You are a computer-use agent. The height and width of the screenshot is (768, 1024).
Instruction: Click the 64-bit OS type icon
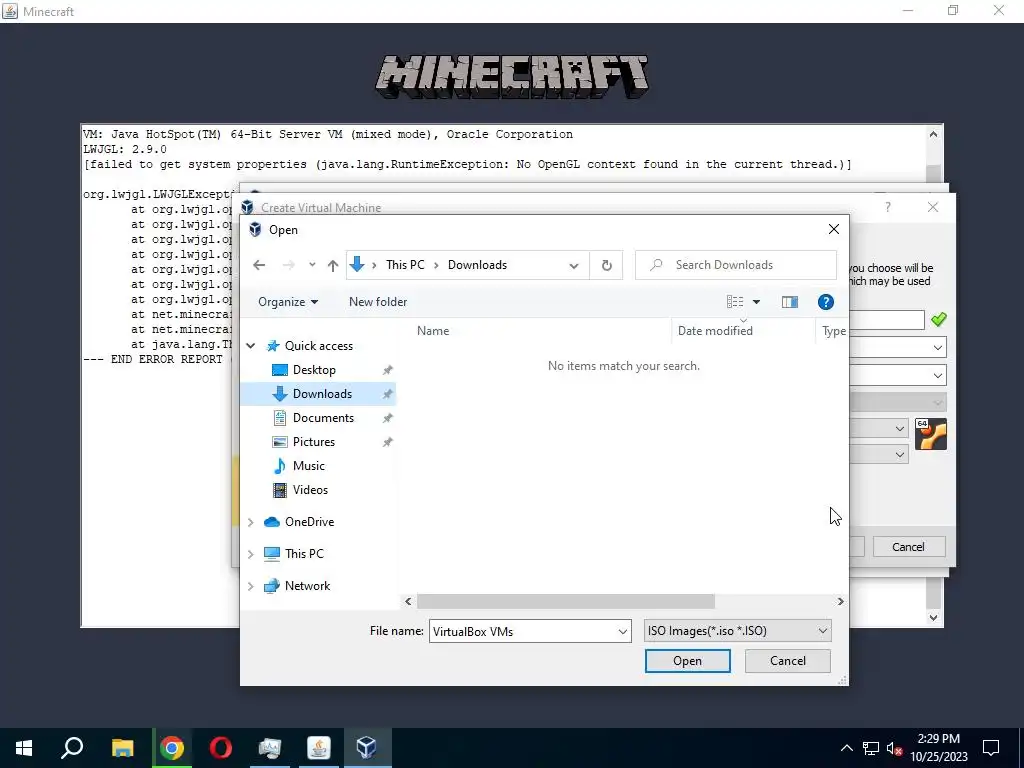coord(931,434)
